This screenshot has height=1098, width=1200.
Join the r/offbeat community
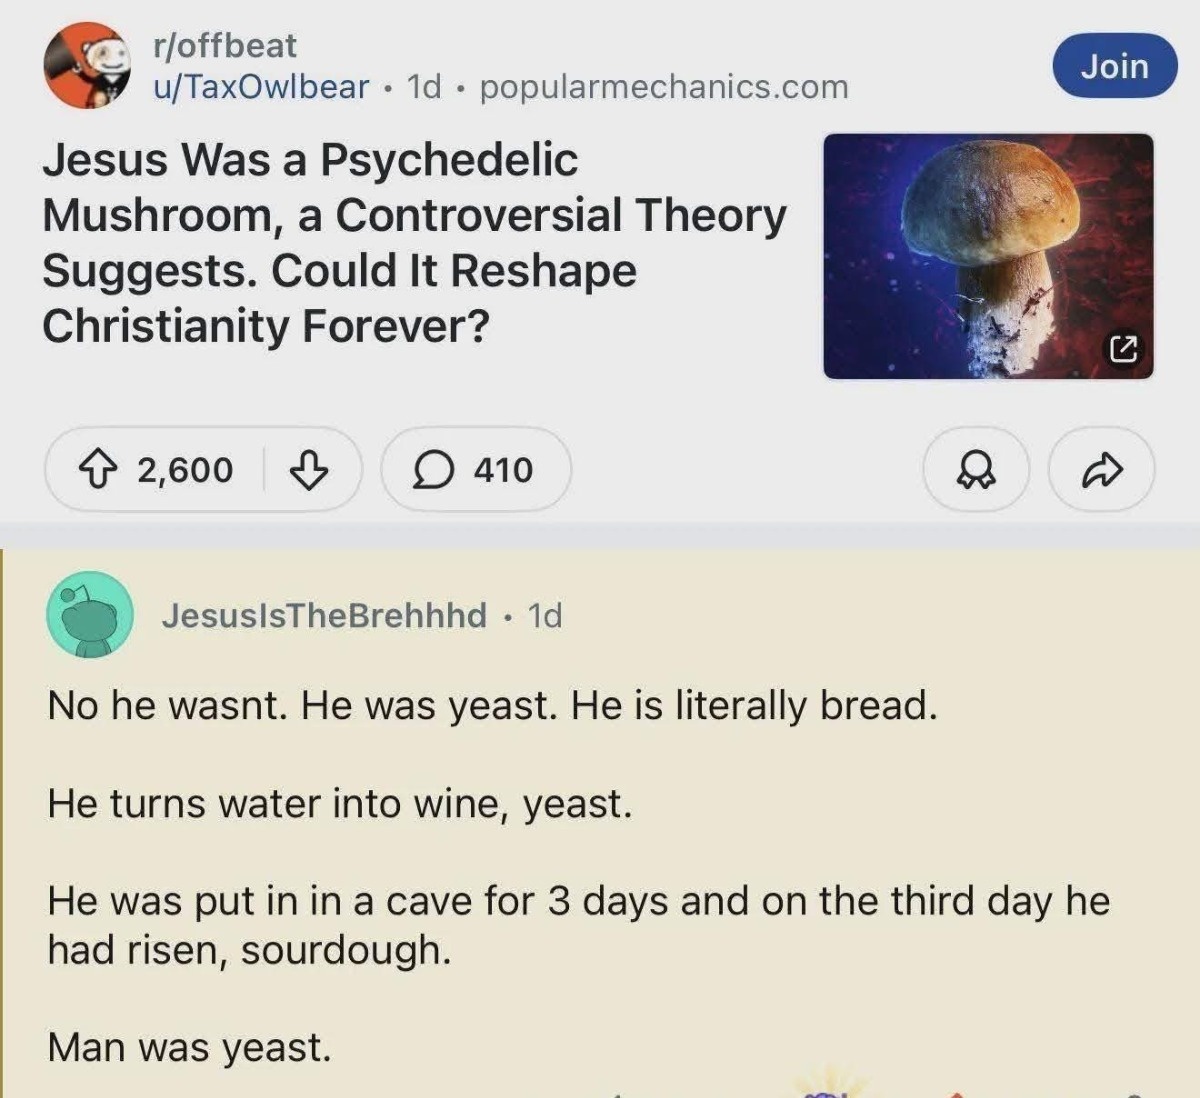click(x=1115, y=66)
